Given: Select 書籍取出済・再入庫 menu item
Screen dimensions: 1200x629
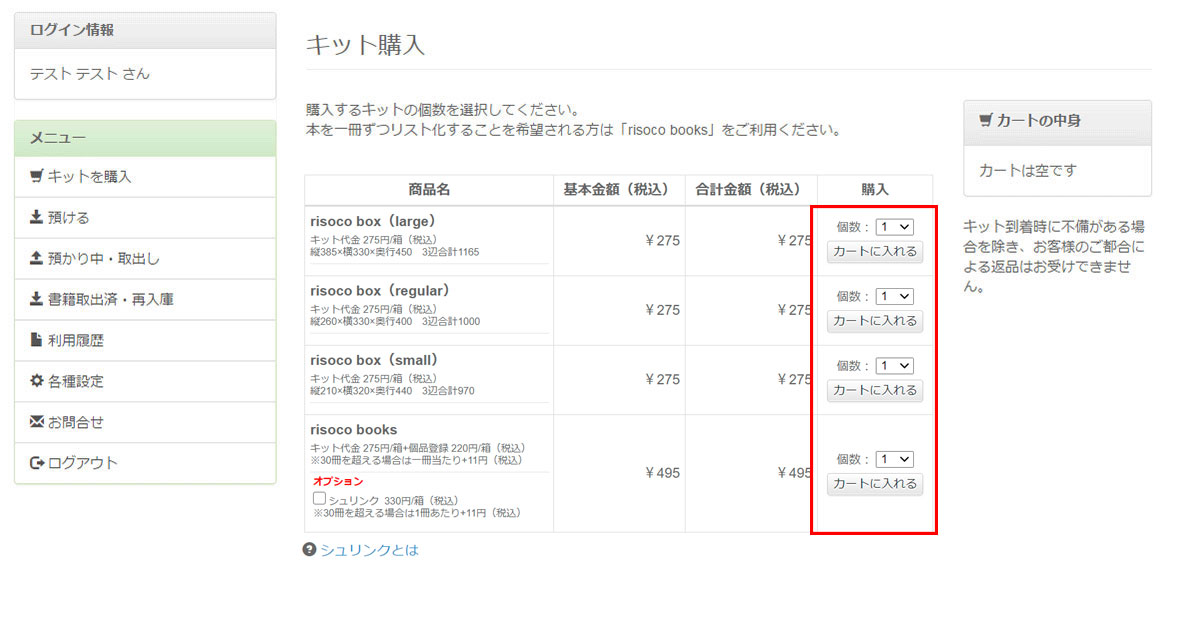Looking at the screenshot, I should tap(145, 300).
